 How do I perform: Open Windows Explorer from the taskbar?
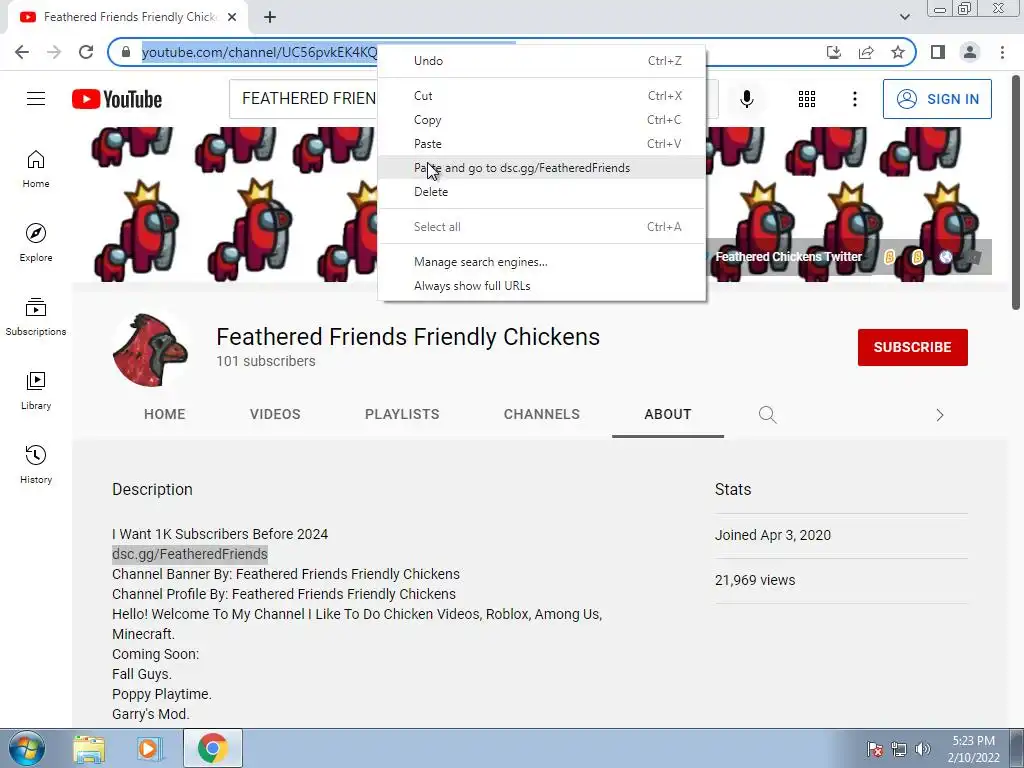pos(89,749)
